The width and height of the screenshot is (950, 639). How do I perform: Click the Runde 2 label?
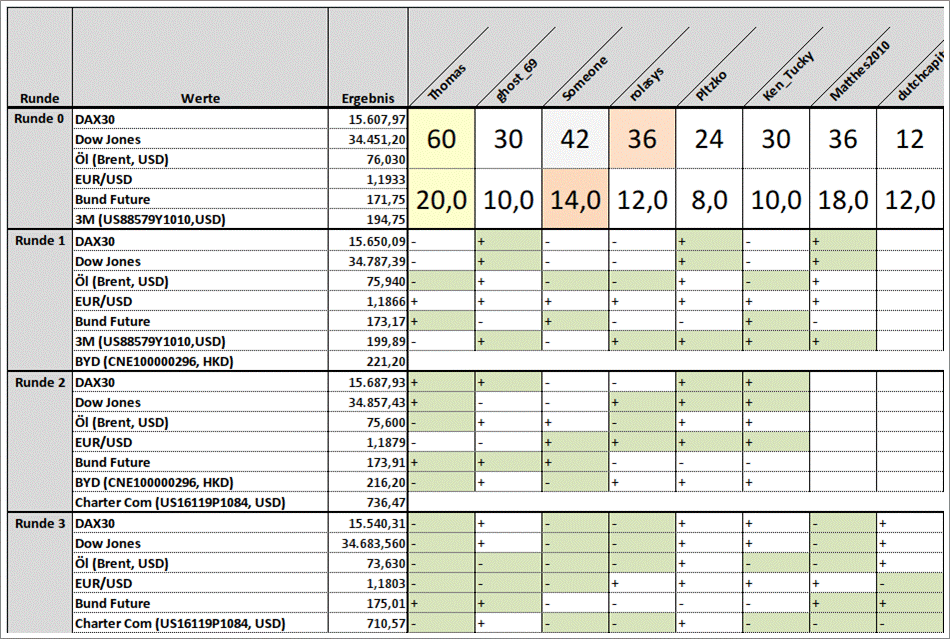tap(39, 382)
